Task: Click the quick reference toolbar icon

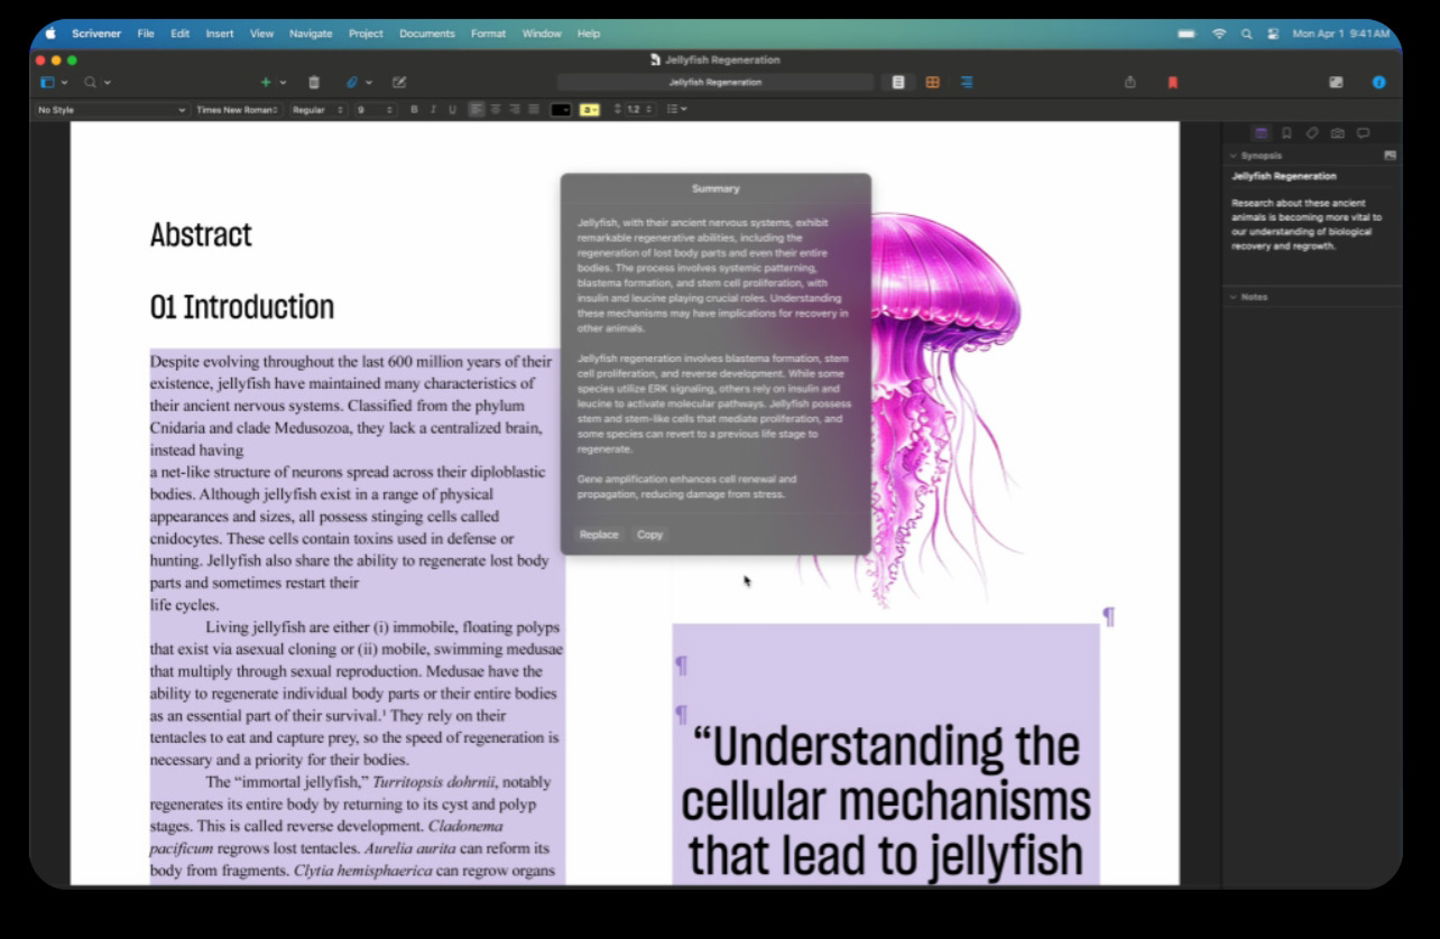Action: click(x=1336, y=82)
